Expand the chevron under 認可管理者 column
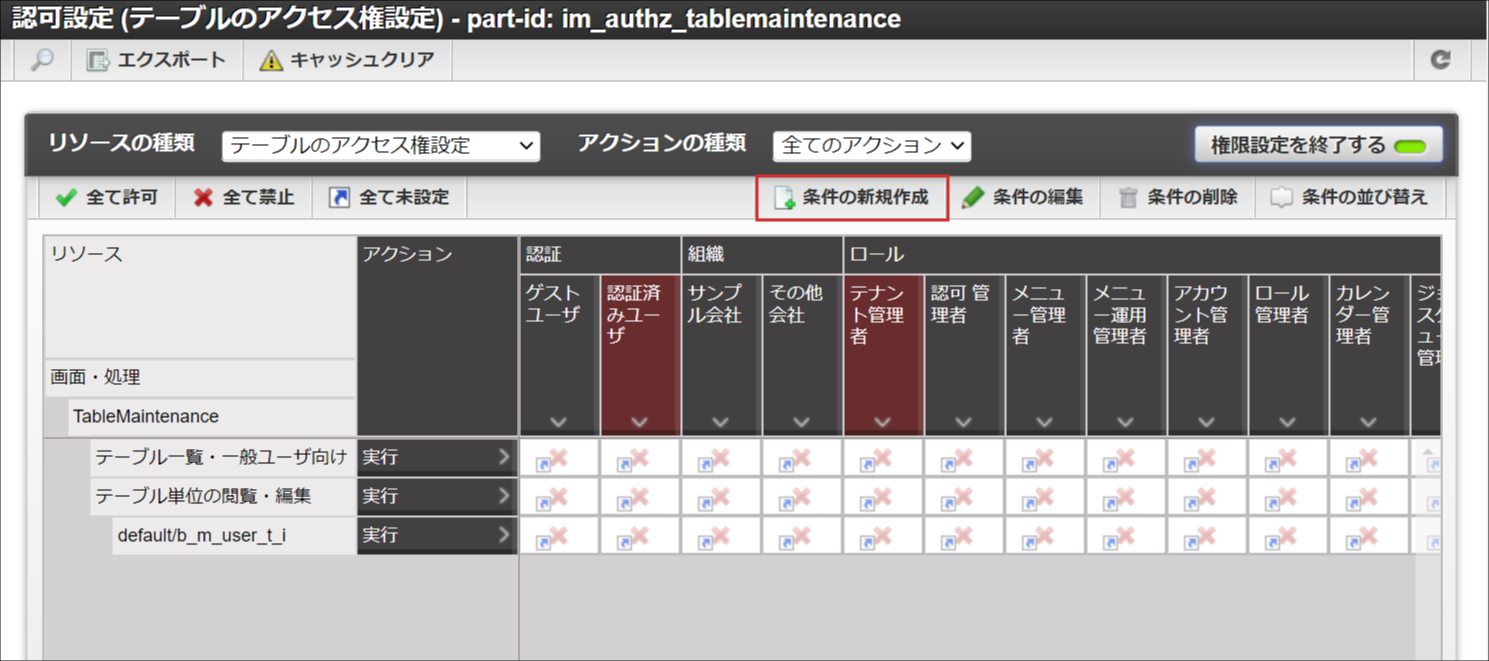The height and width of the screenshot is (661, 1489). [964, 422]
